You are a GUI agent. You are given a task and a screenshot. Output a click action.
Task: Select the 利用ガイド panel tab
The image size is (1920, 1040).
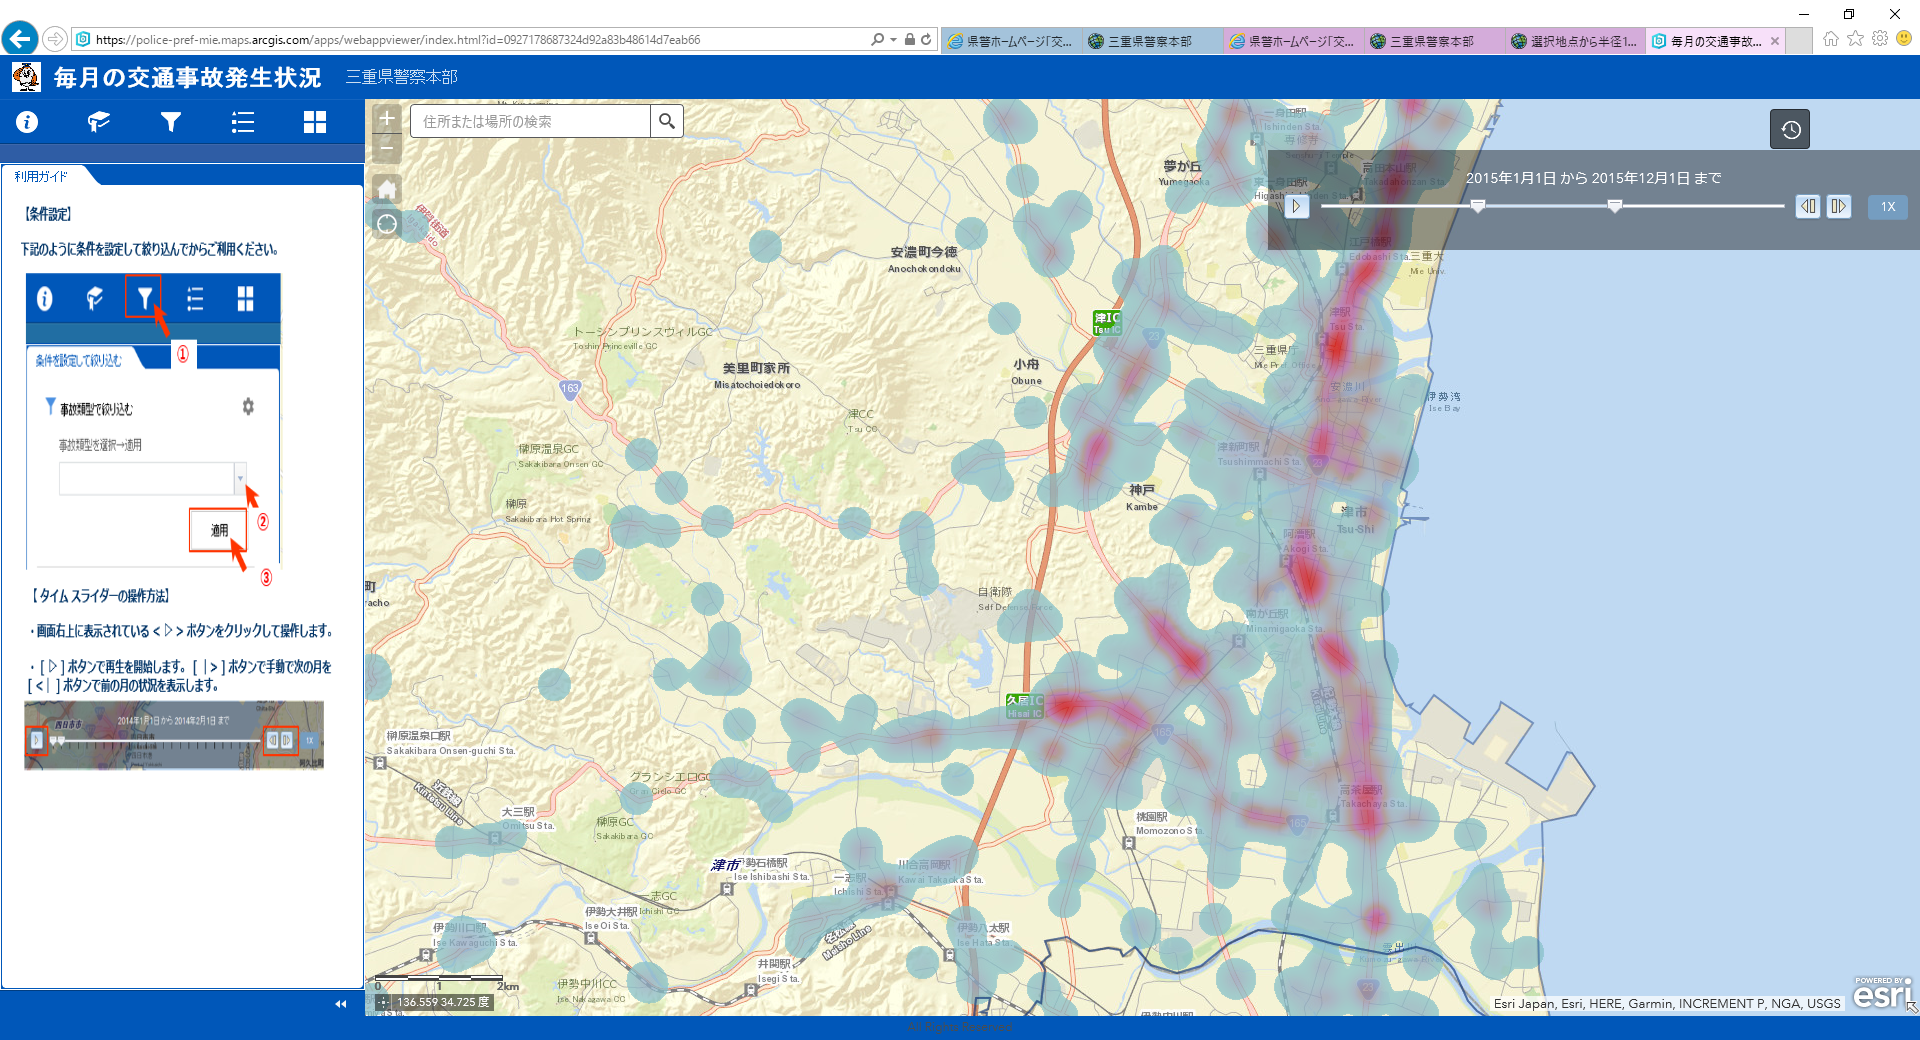click(x=42, y=176)
